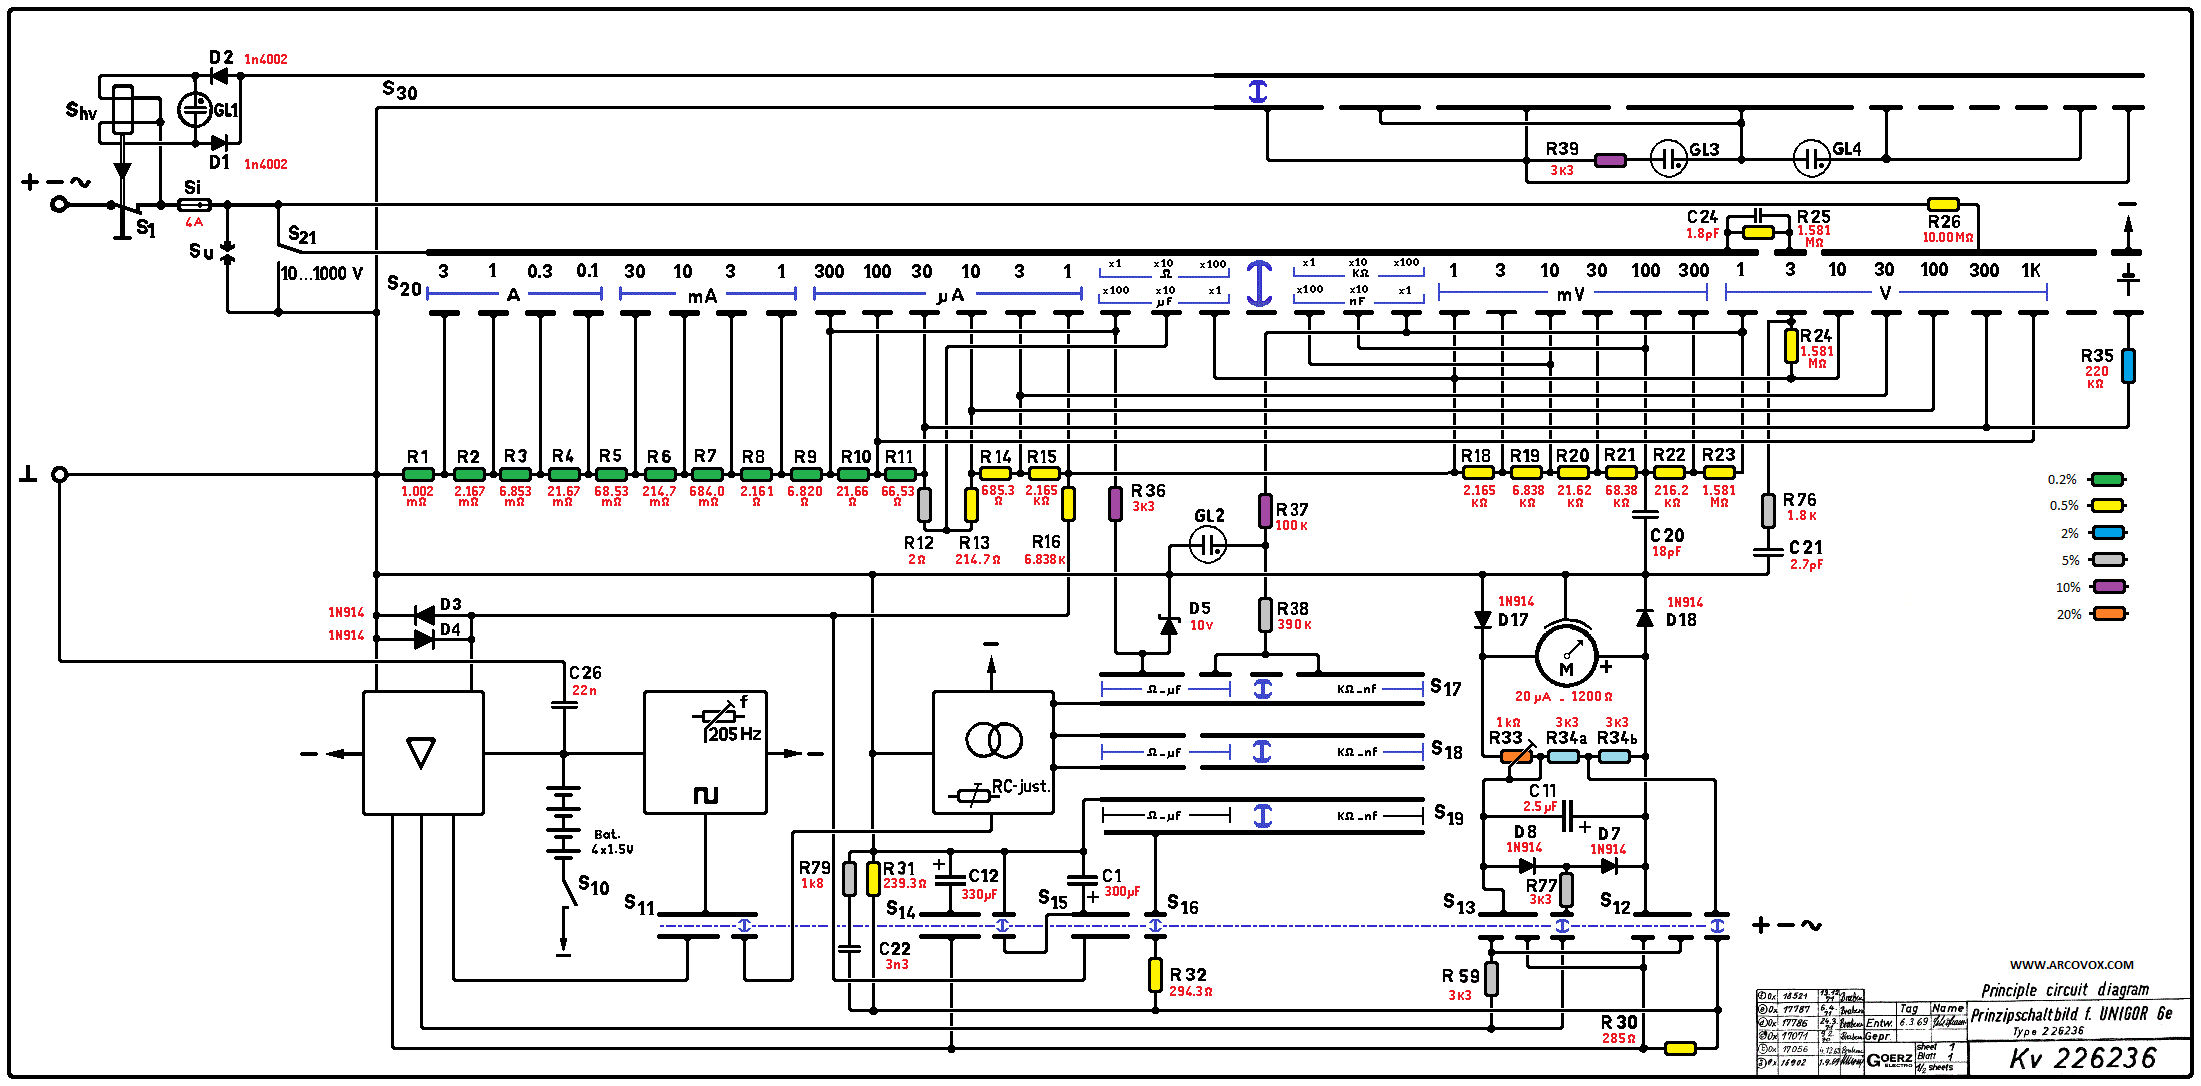Viewport: 2201px width, 1086px height.
Task: Click the GL4 glow lamp symbol
Action: pos(1812,158)
